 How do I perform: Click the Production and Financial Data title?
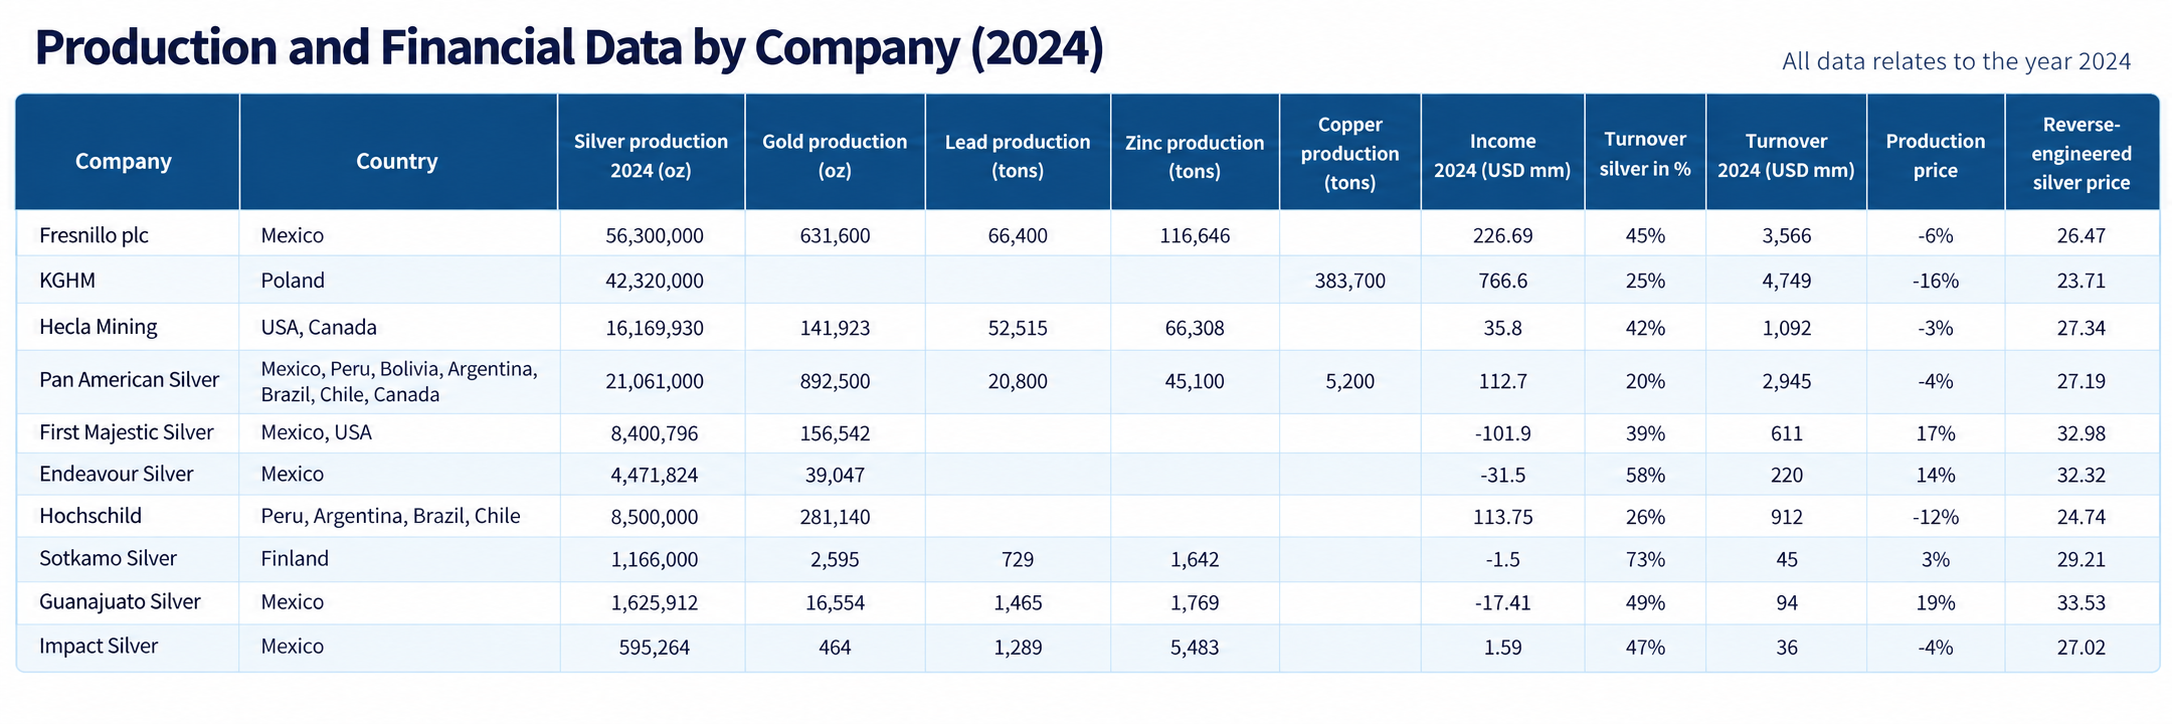pyautogui.click(x=569, y=48)
